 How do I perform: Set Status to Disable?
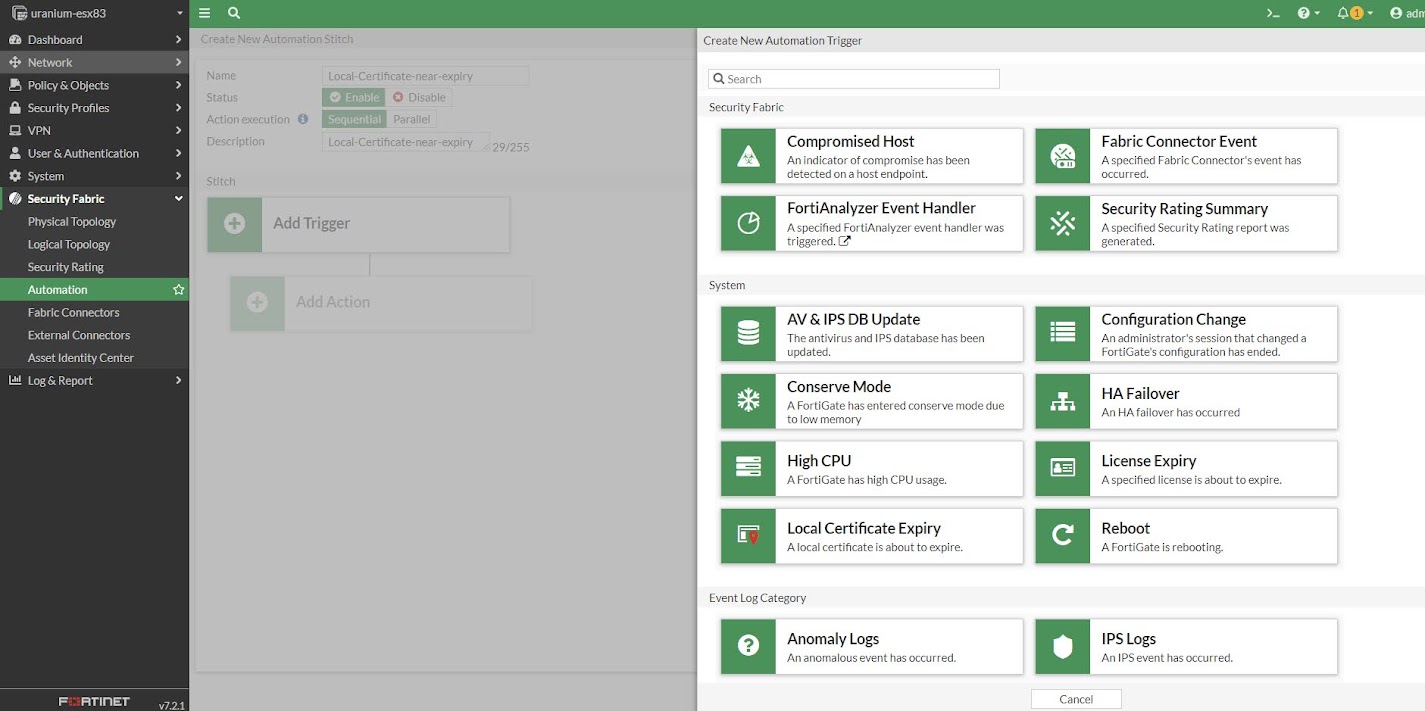(419, 97)
